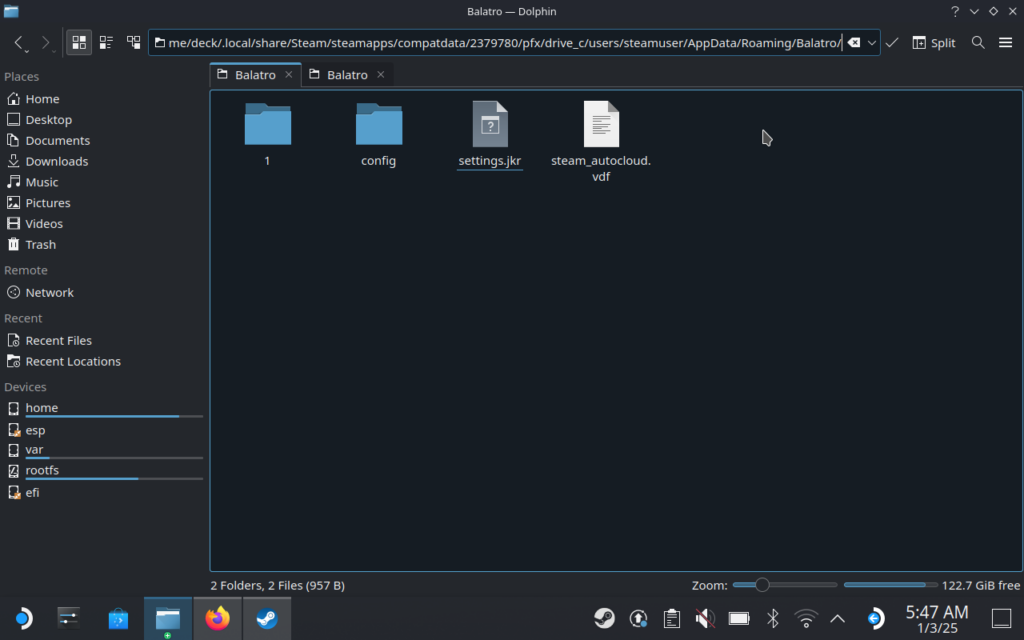Open the search bar with the magnifier icon

(x=977, y=43)
